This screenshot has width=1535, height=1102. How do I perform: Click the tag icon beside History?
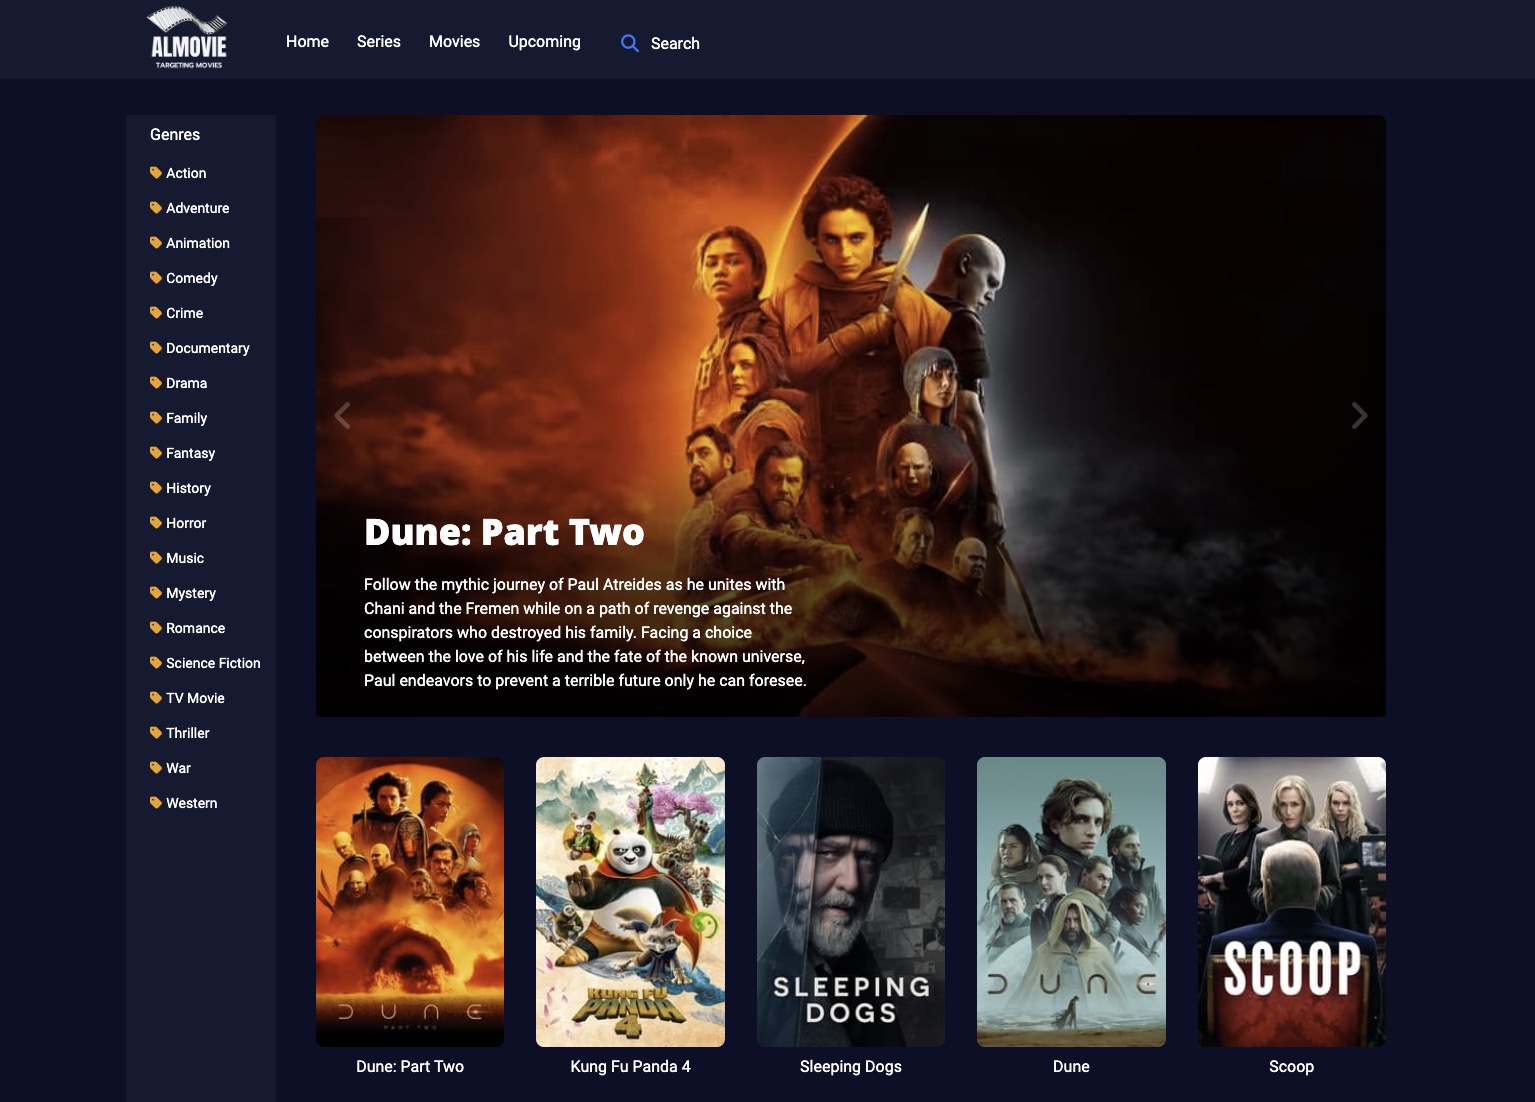tap(156, 488)
